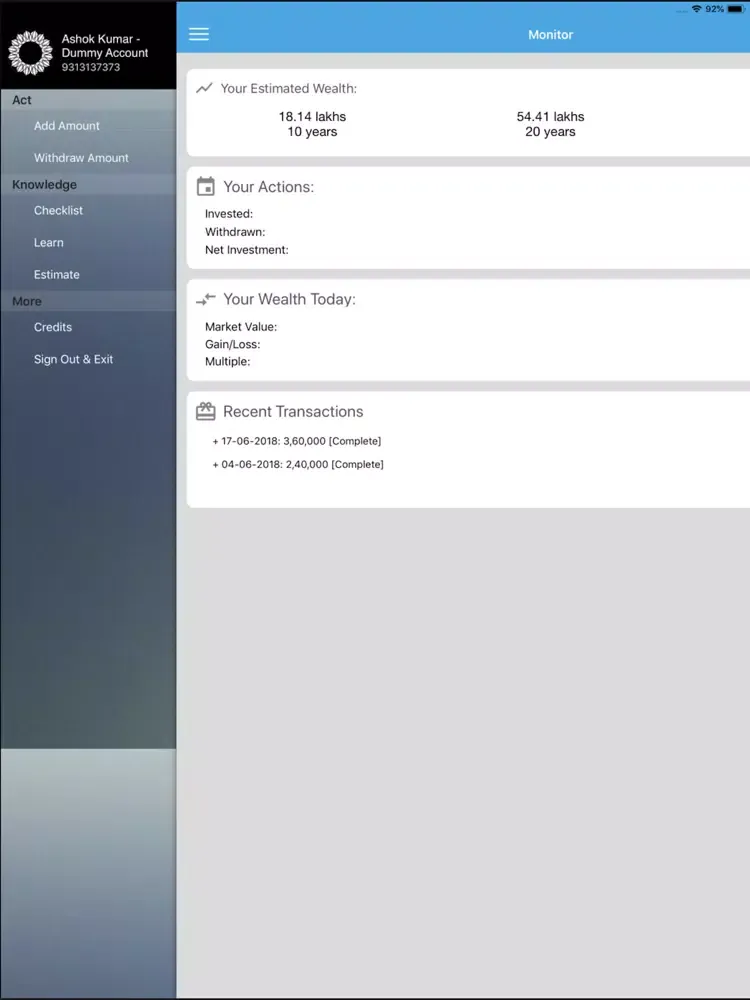Click the Recent Transactions gift icon
The width and height of the screenshot is (750, 1000).
(205, 411)
